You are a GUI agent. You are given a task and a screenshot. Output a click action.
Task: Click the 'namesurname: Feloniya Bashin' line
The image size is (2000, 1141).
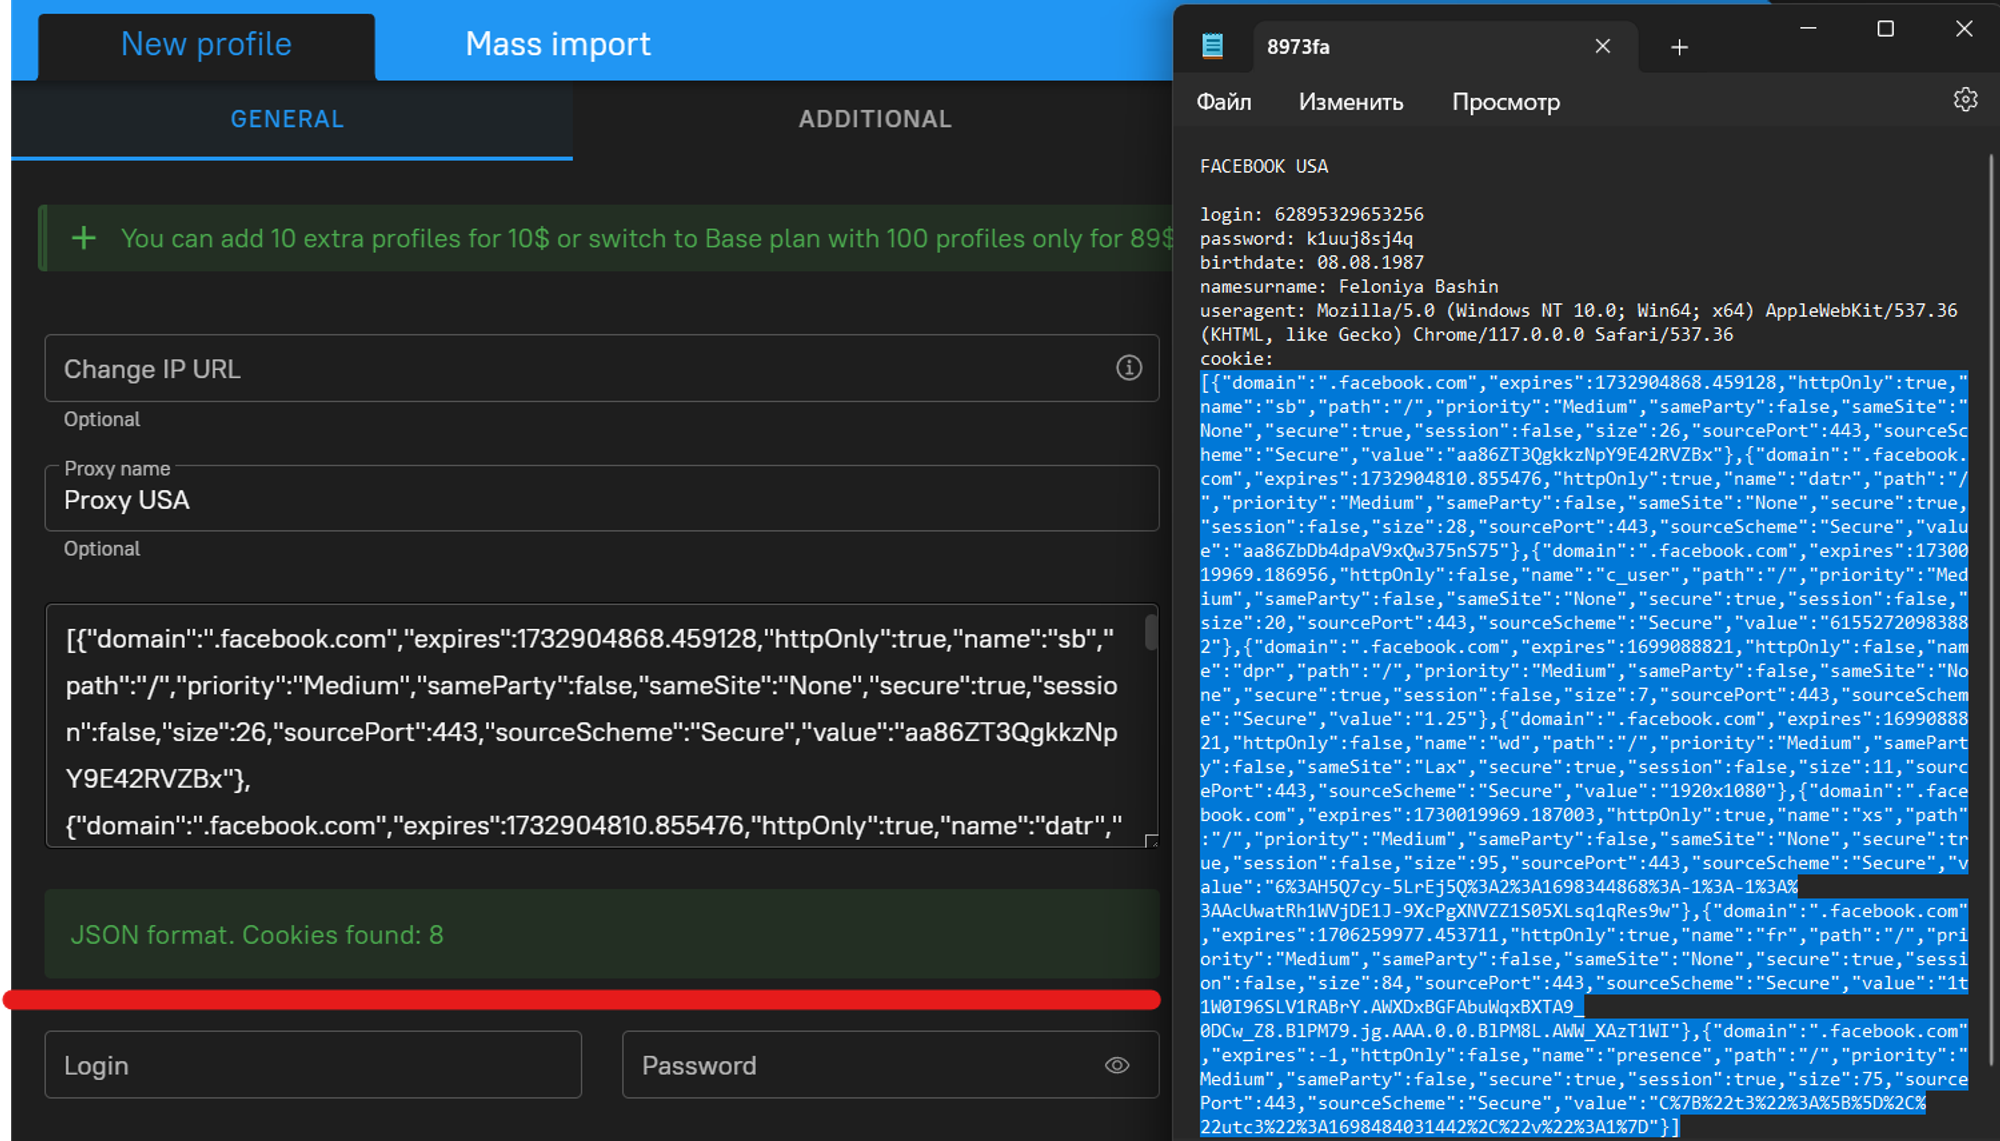1349,287
